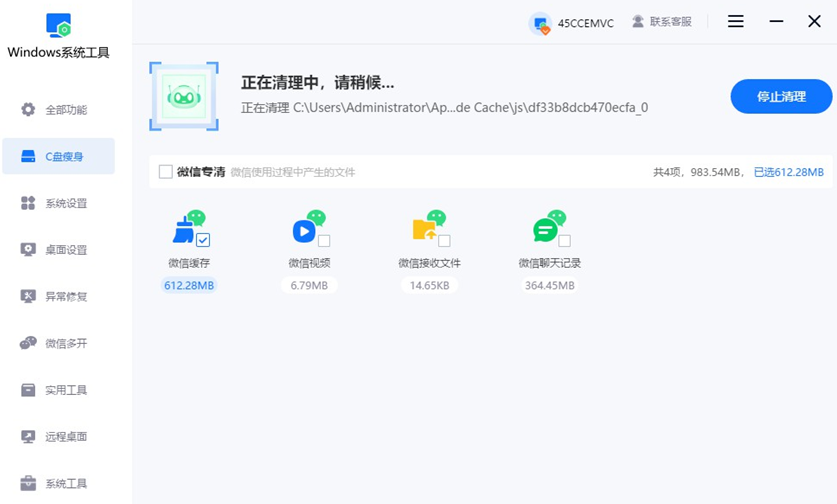837x504 pixels.
Task: Check the 微信聊天记录 checkbox
Action: coord(564,241)
